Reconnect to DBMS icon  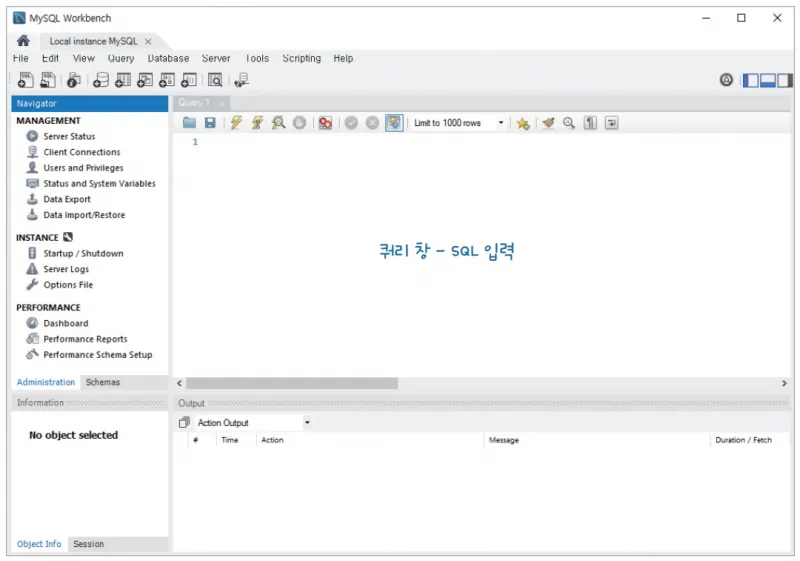(241, 80)
